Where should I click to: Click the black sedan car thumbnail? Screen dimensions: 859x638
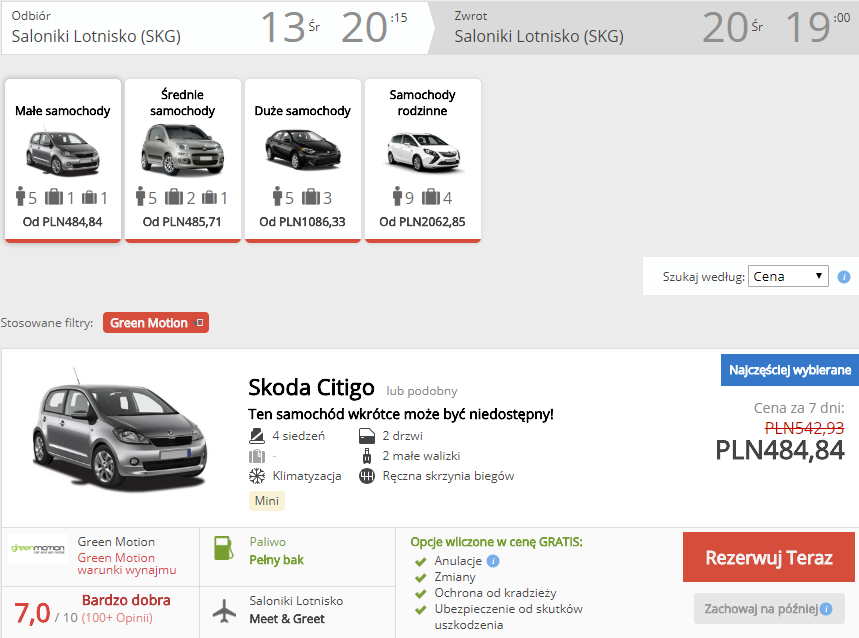click(x=302, y=149)
